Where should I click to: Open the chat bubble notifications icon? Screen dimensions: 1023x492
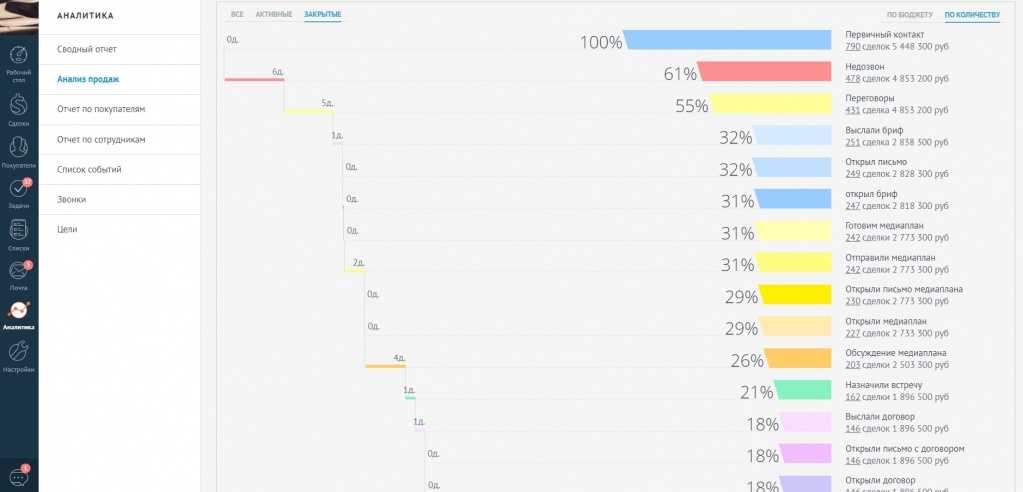click(18, 476)
